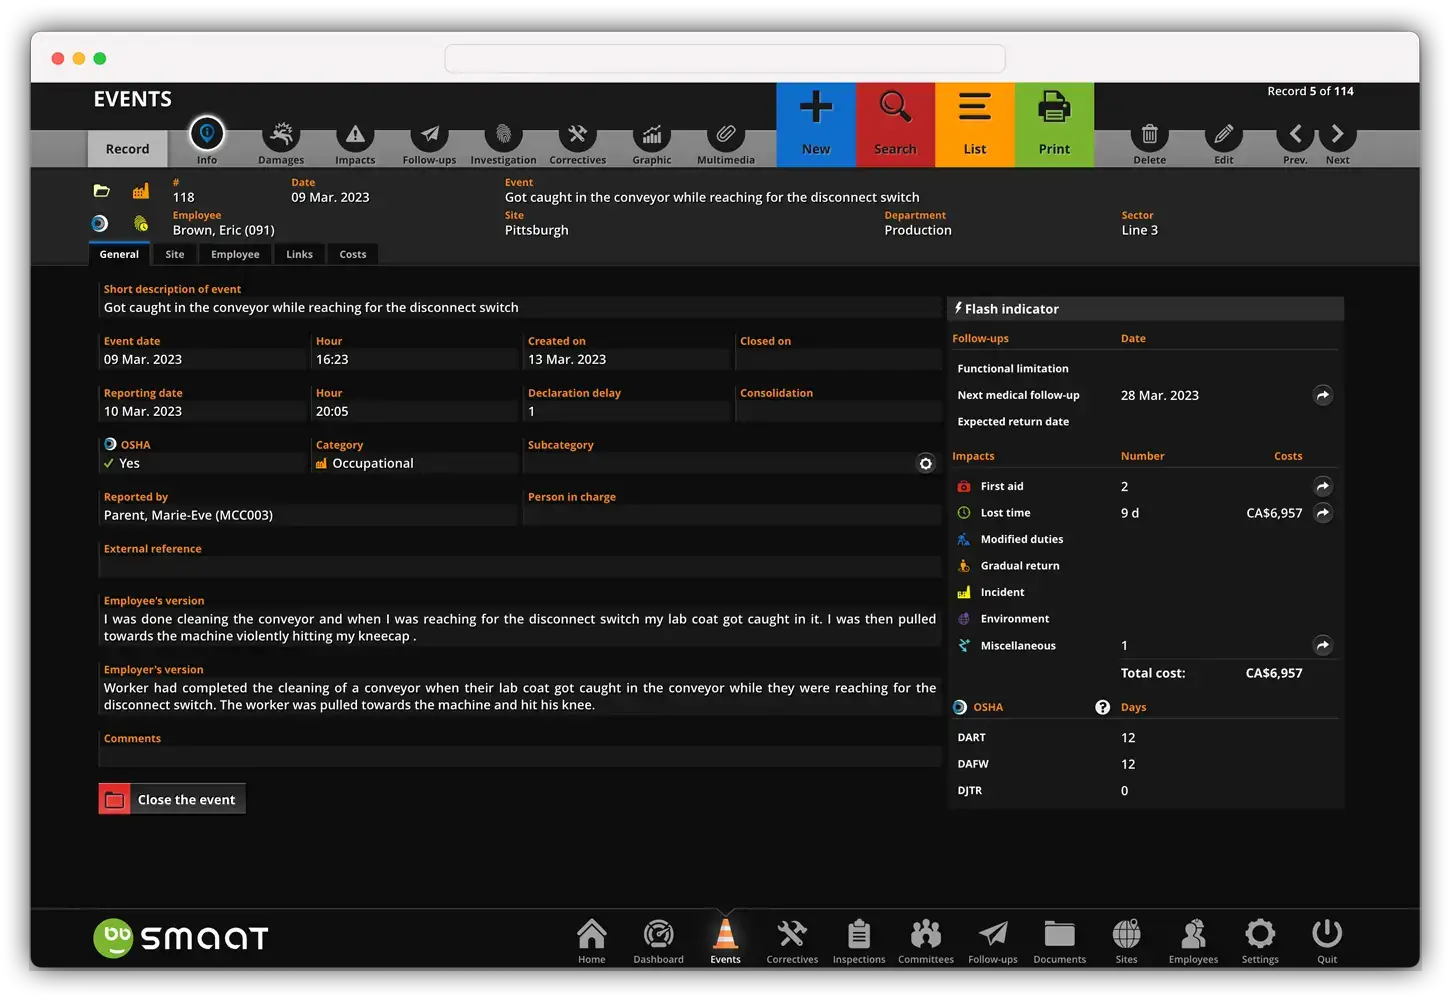Click the Event date 09 Mar. 2023 field
This screenshot has width=1452, height=1000.
203,359
